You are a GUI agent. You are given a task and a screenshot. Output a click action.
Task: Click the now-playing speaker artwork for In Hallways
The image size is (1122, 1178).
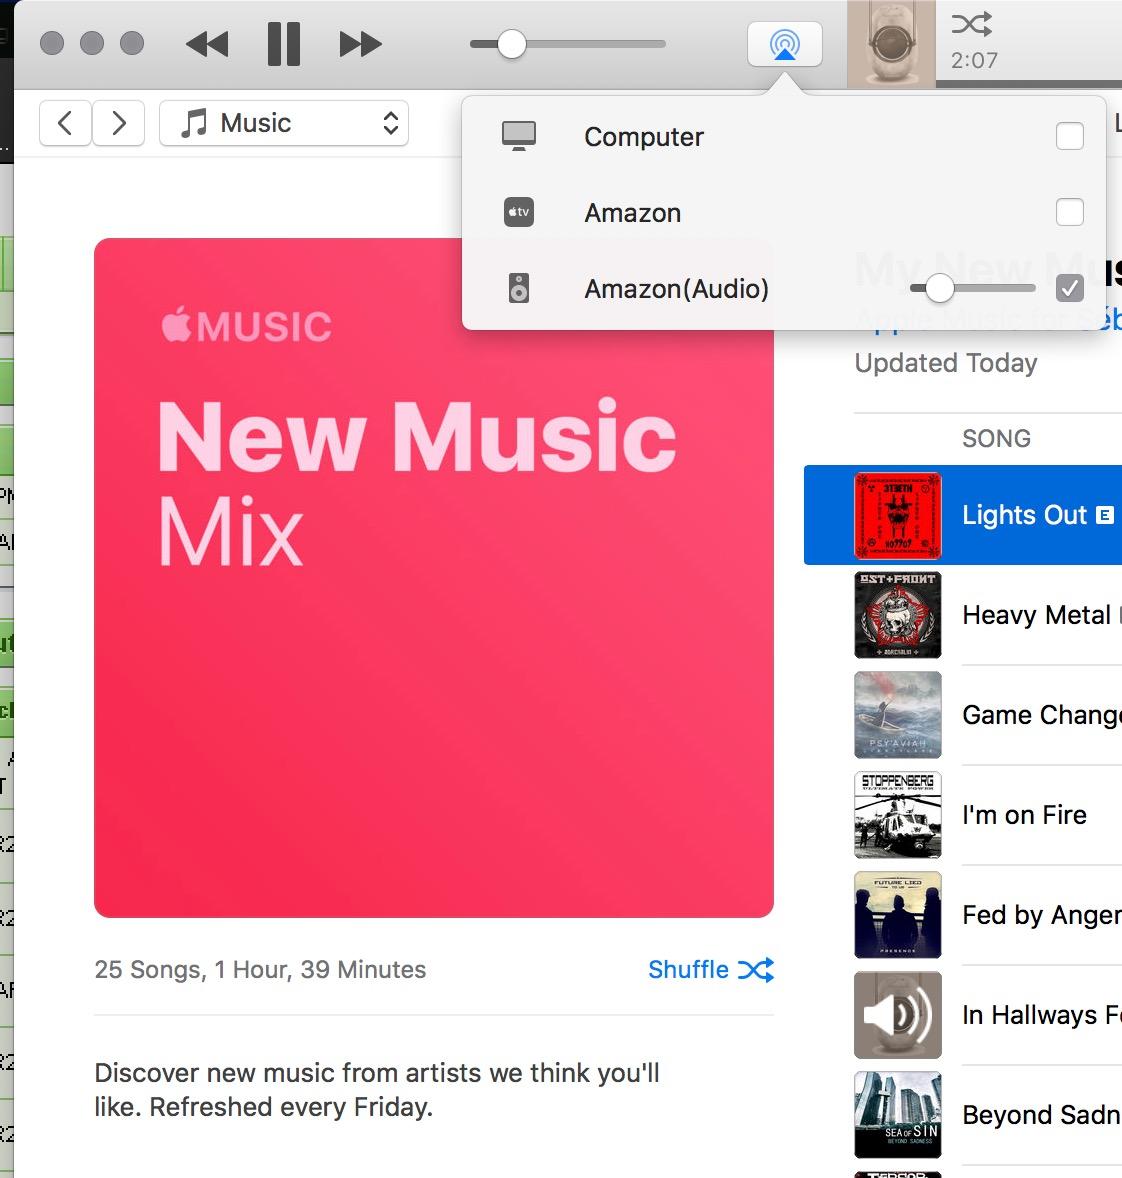pyautogui.click(x=898, y=1015)
